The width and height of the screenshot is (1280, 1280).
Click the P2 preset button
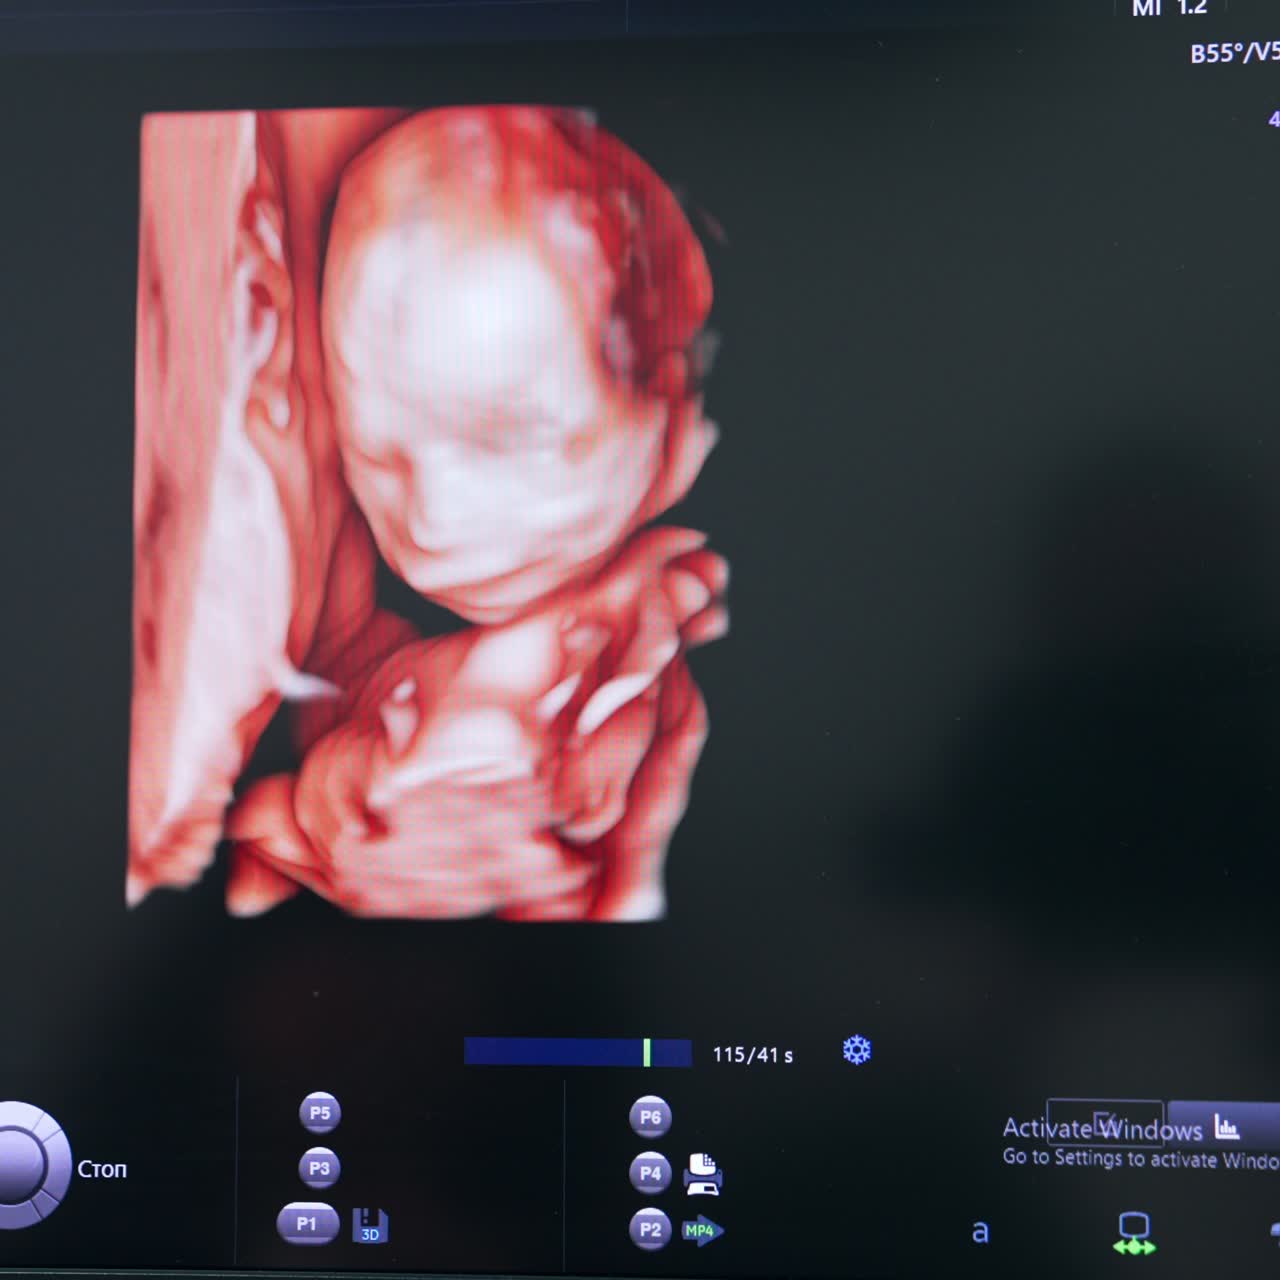[x=650, y=1230]
